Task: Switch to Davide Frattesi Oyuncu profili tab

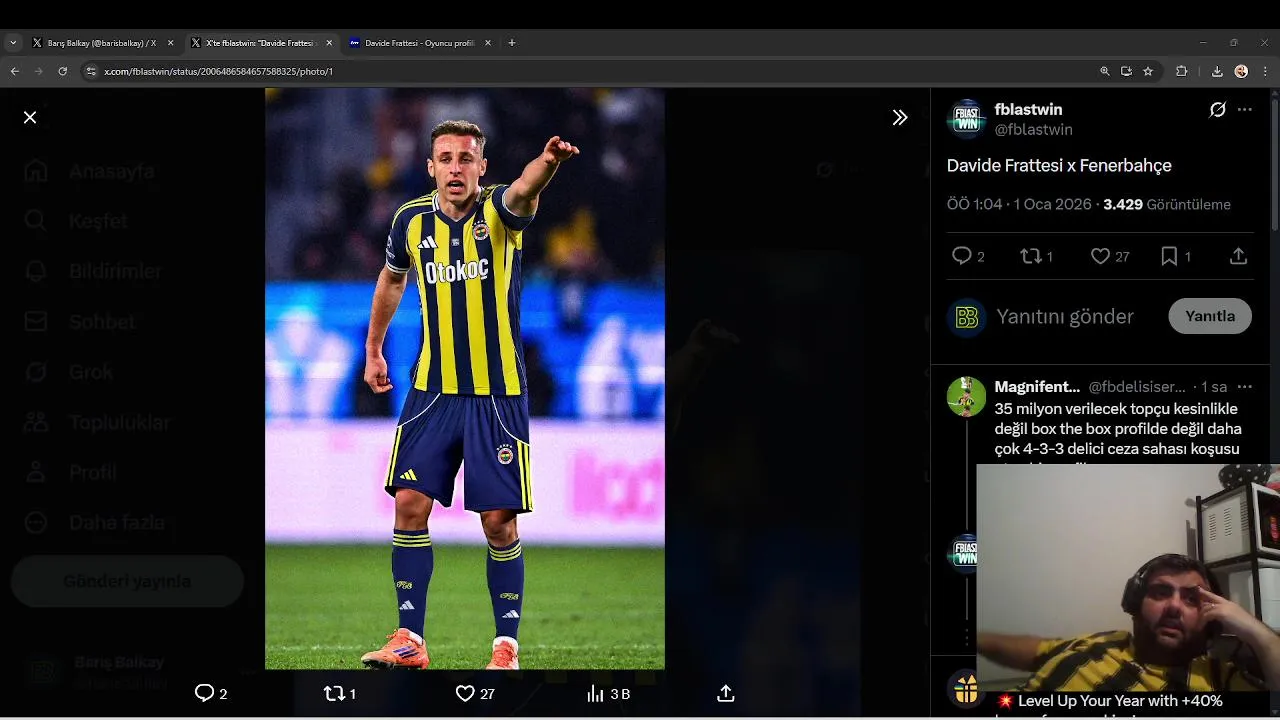Action: (418, 43)
